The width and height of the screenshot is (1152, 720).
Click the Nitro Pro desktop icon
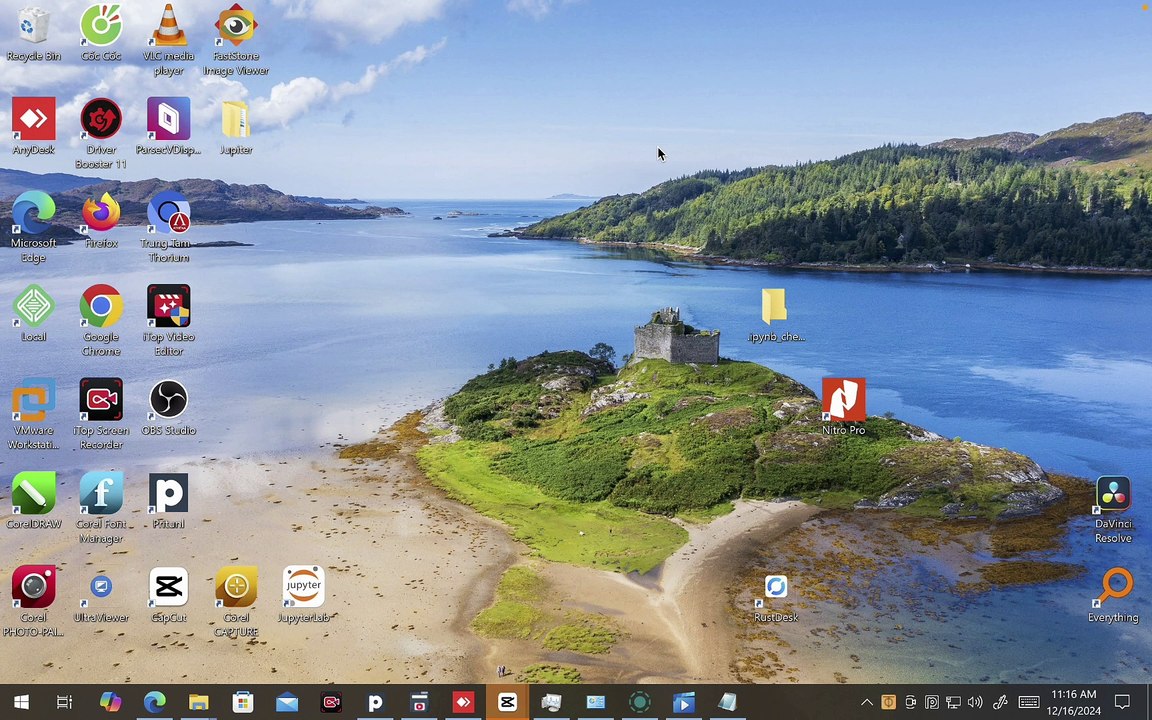tap(843, 401)
